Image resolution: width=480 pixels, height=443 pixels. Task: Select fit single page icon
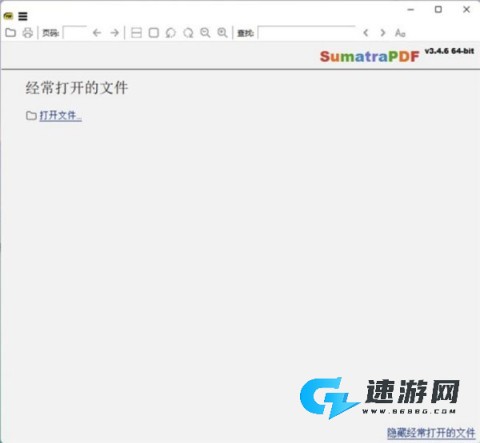pyautogui.click(x=154, y=33)
